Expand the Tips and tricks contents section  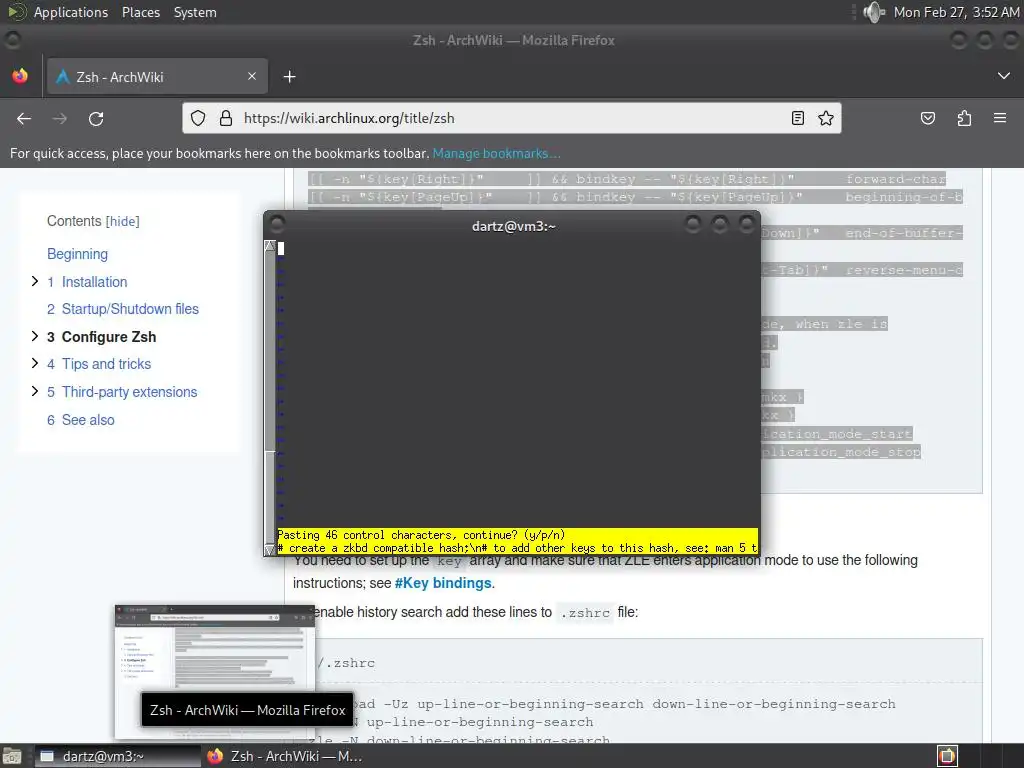pos(35,363)
